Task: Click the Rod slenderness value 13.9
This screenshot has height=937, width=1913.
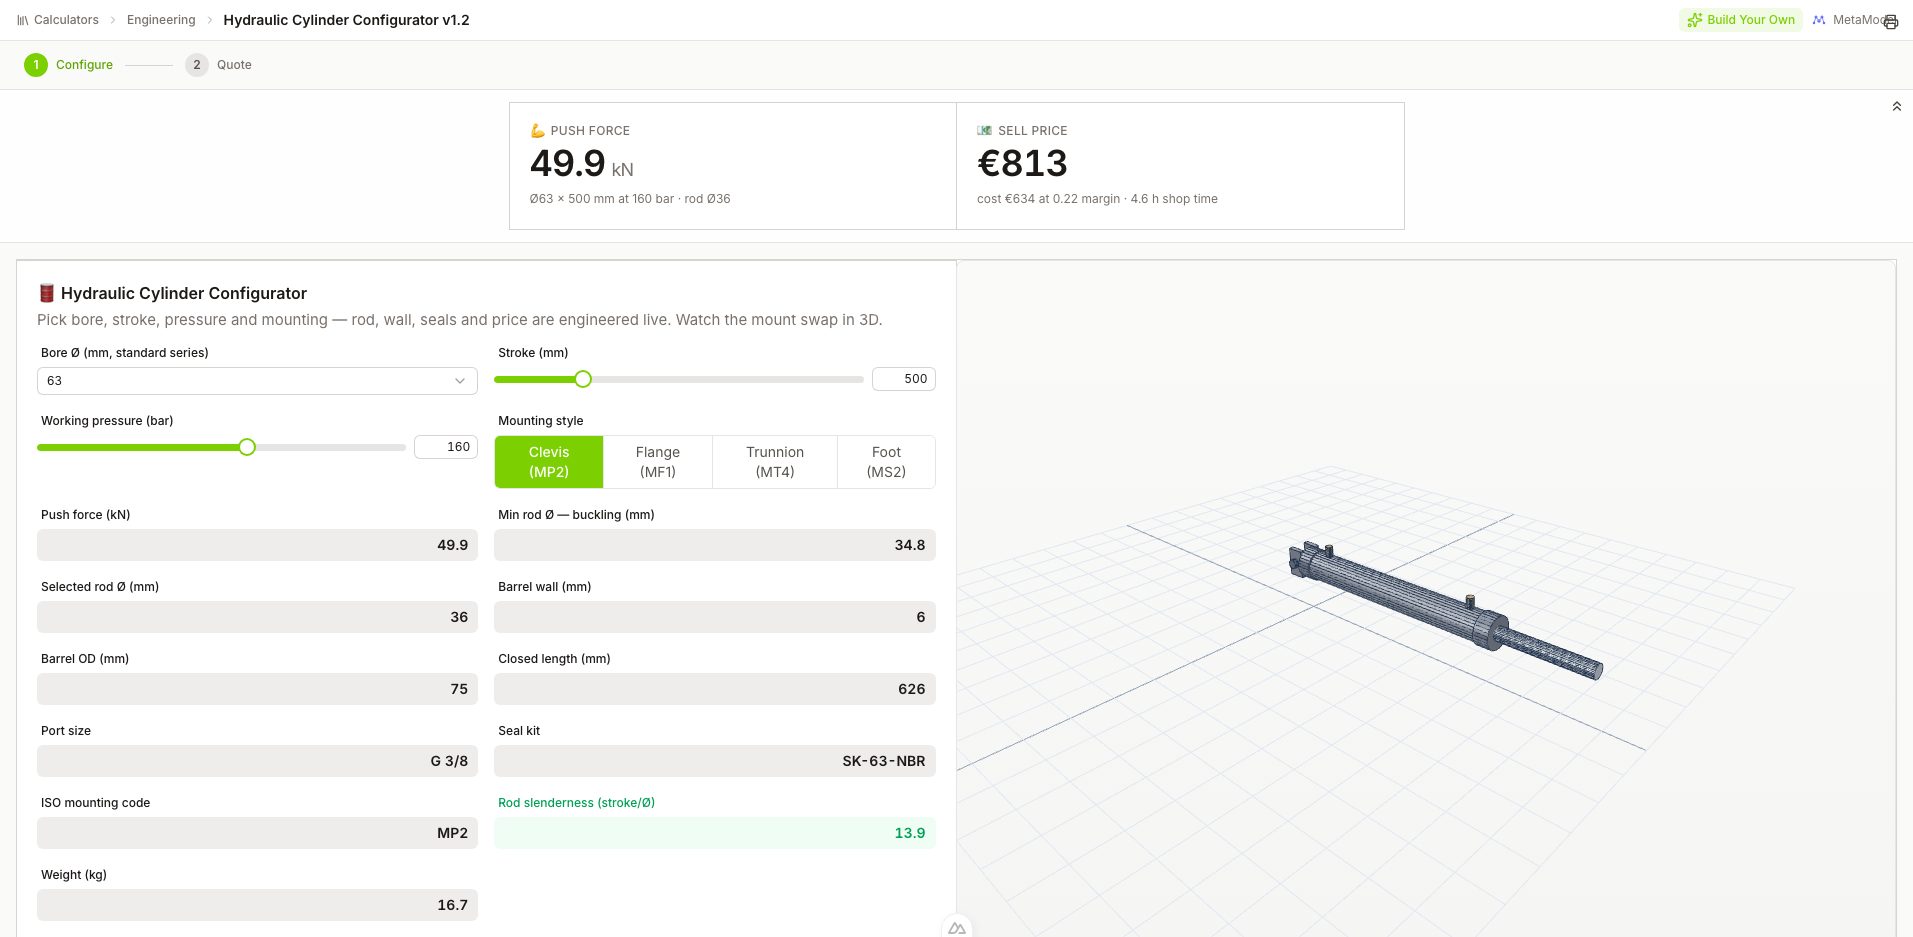Action: pos(715,833)
